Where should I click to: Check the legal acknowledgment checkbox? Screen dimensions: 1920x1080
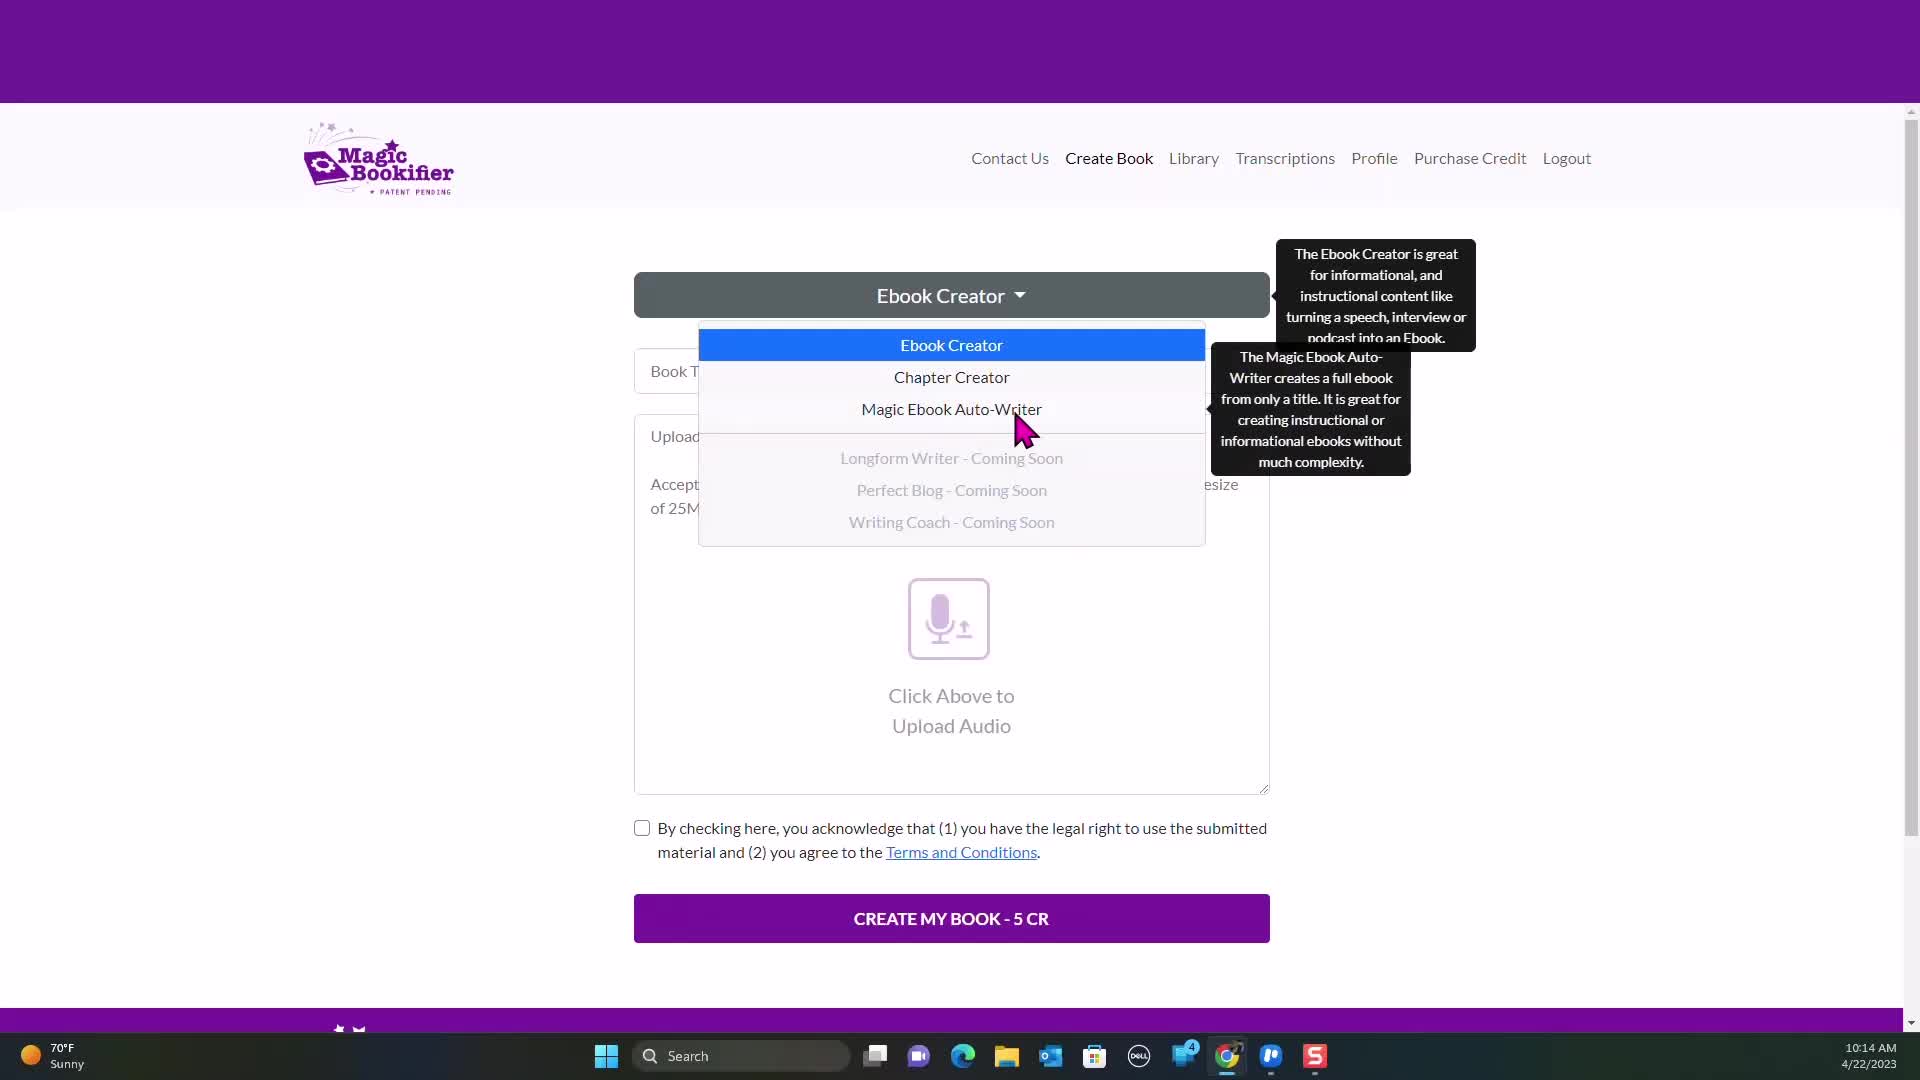click(642, 828)
